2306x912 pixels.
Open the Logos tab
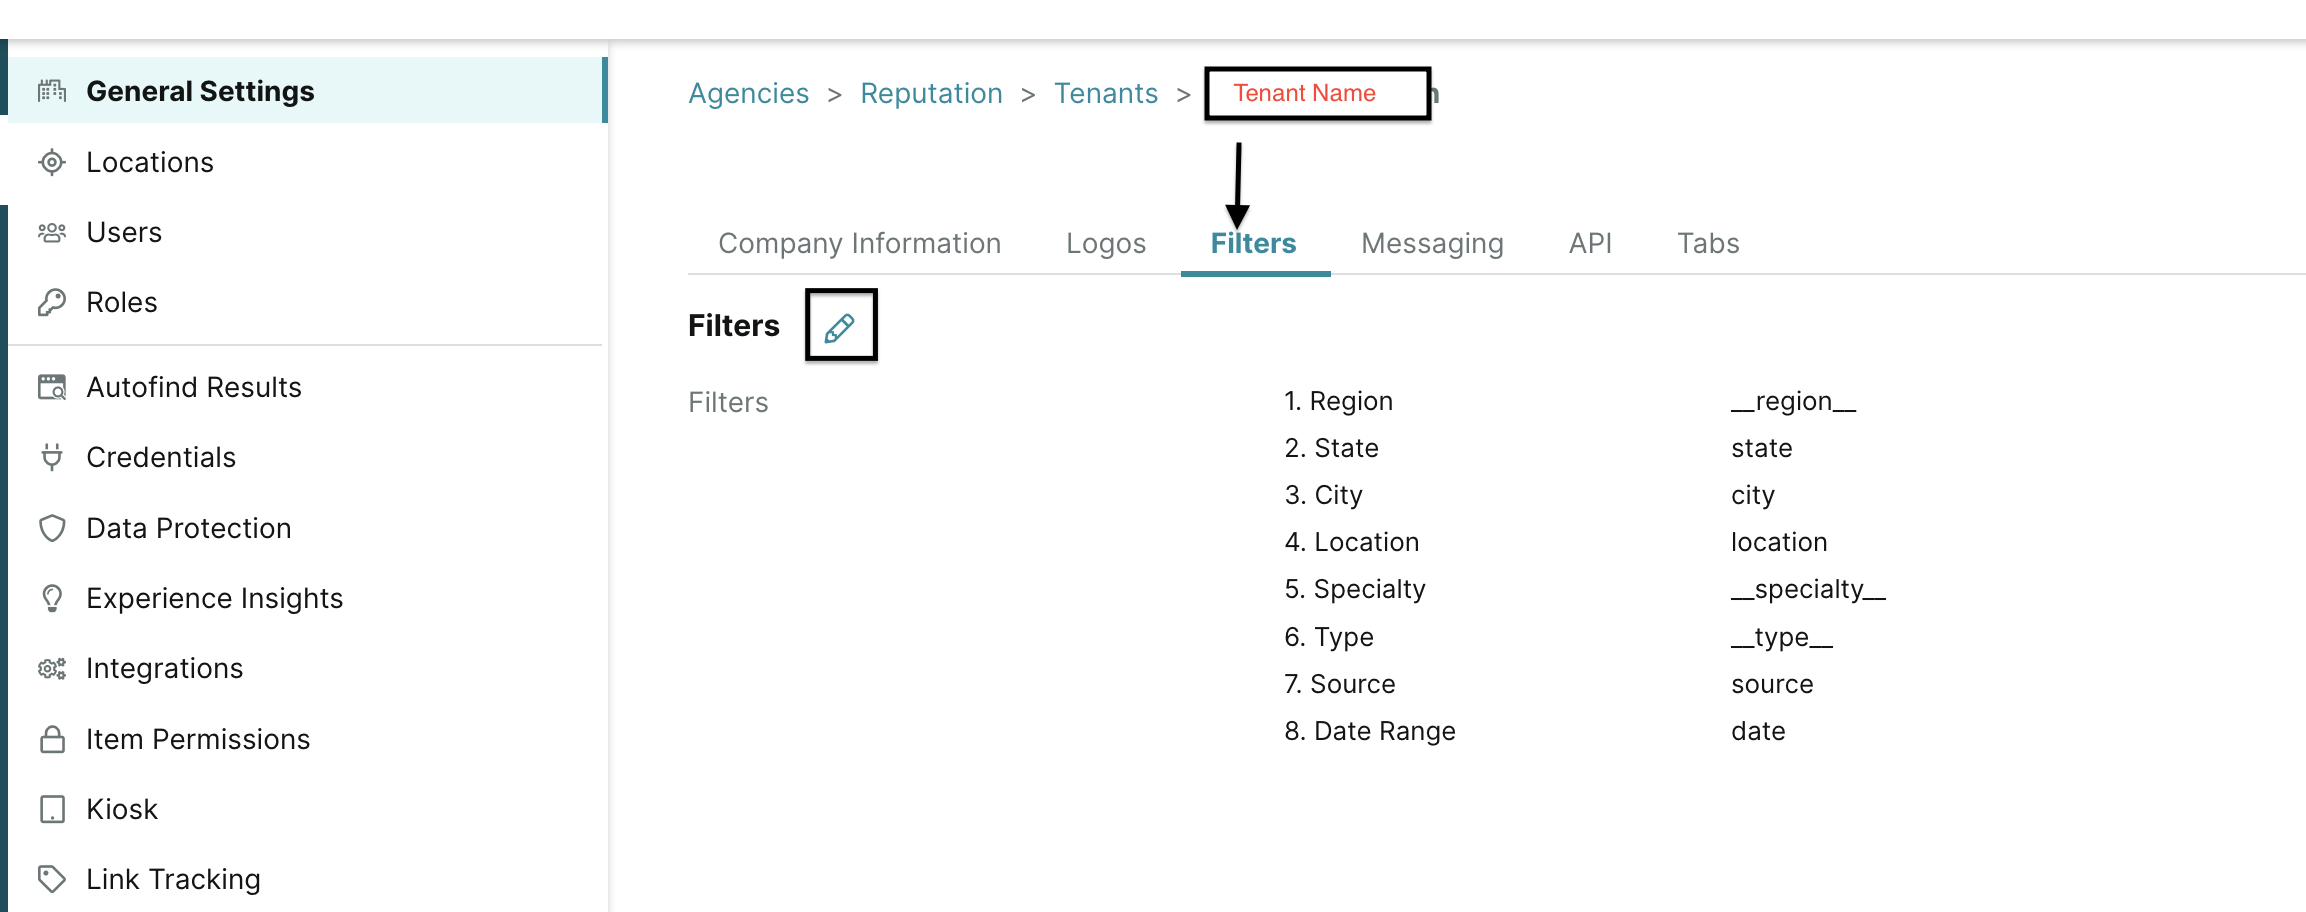tap(1106, 243)
